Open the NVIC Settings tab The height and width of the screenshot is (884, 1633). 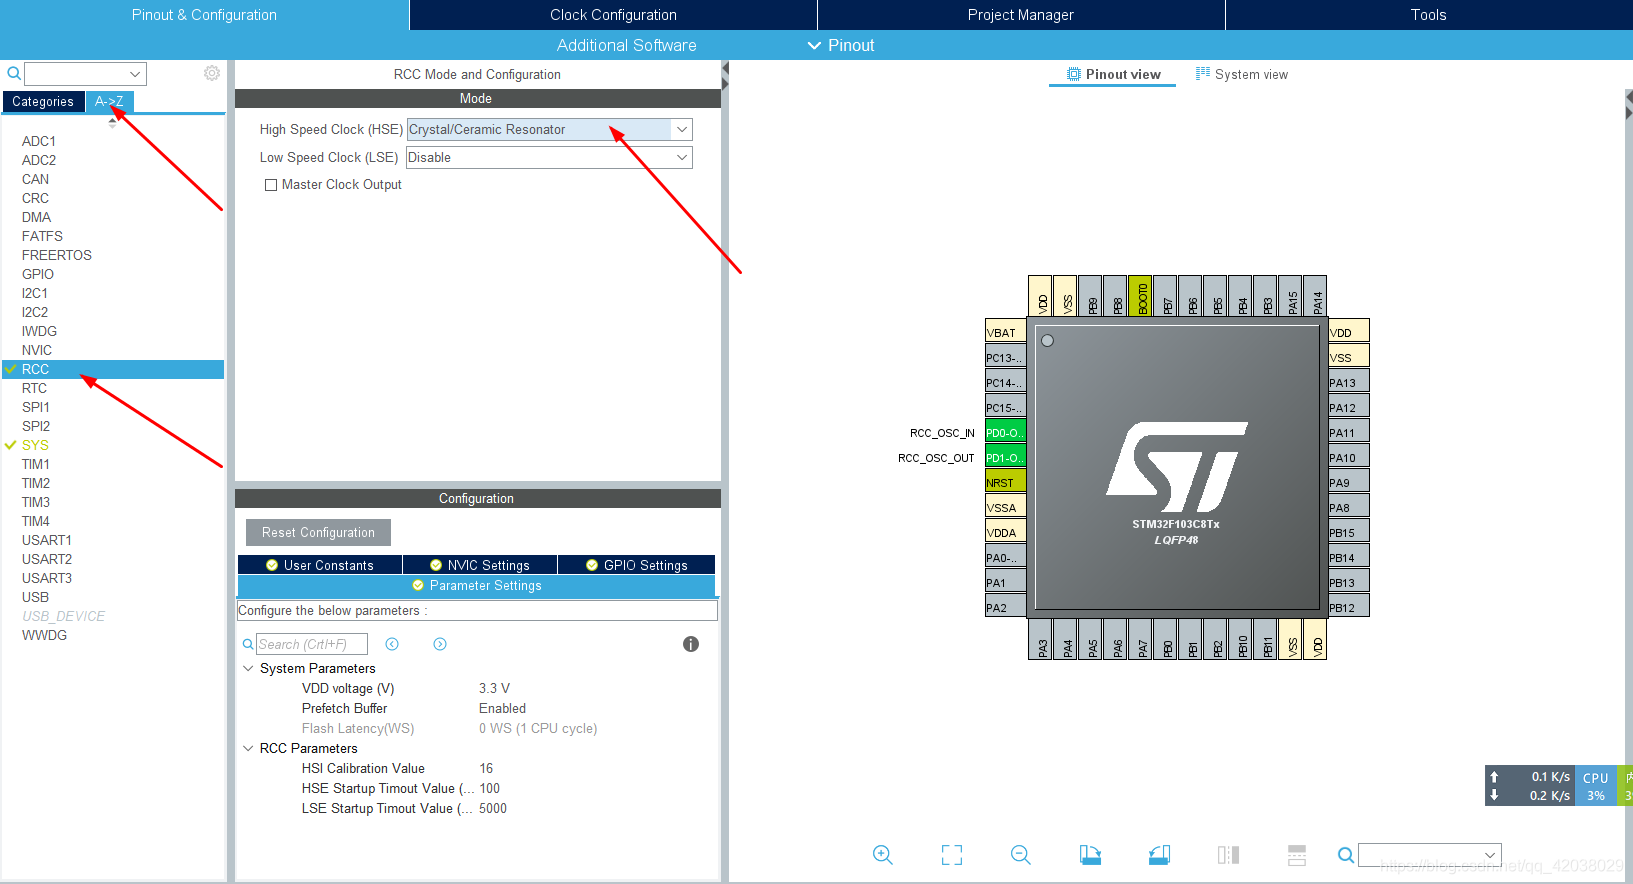click(480, 565)
